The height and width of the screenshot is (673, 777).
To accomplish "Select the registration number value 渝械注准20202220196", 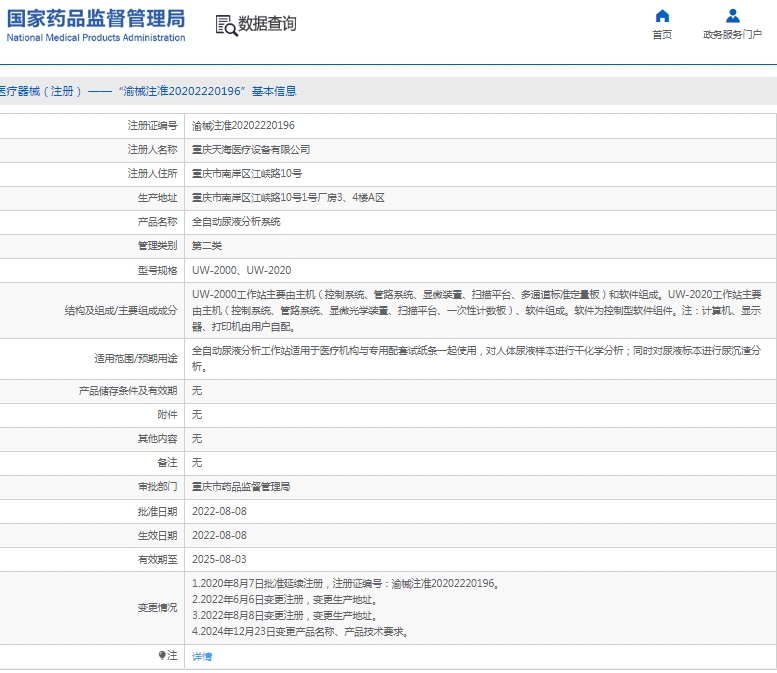I will (243, 125).
